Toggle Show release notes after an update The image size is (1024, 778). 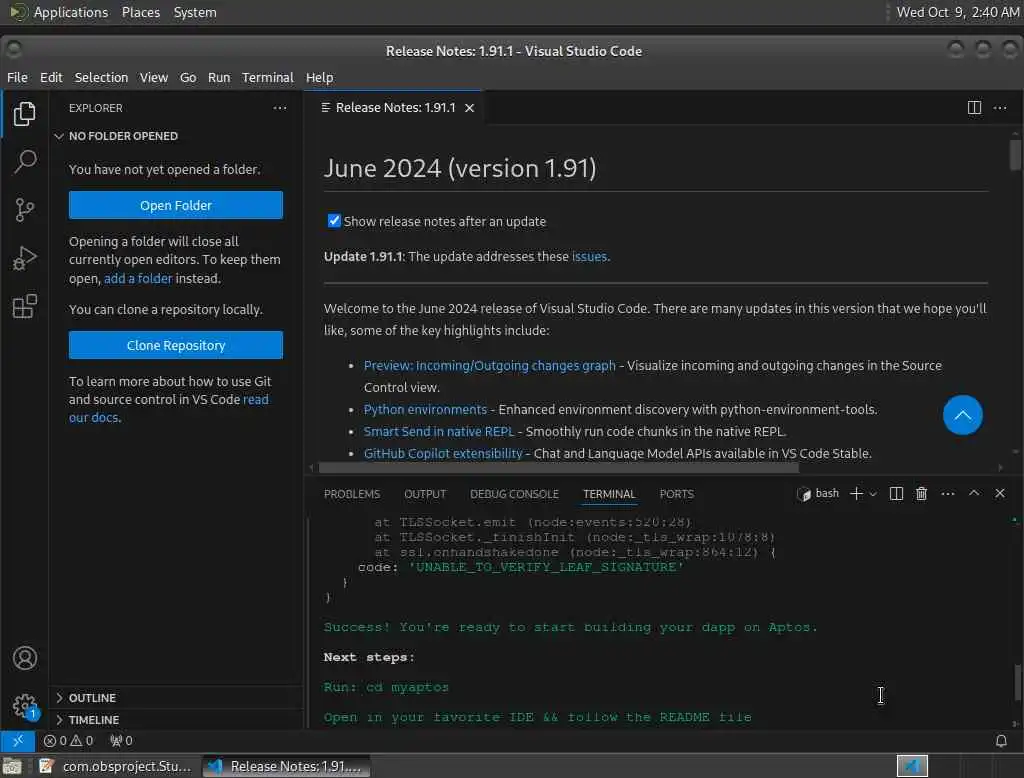point(334,221)
